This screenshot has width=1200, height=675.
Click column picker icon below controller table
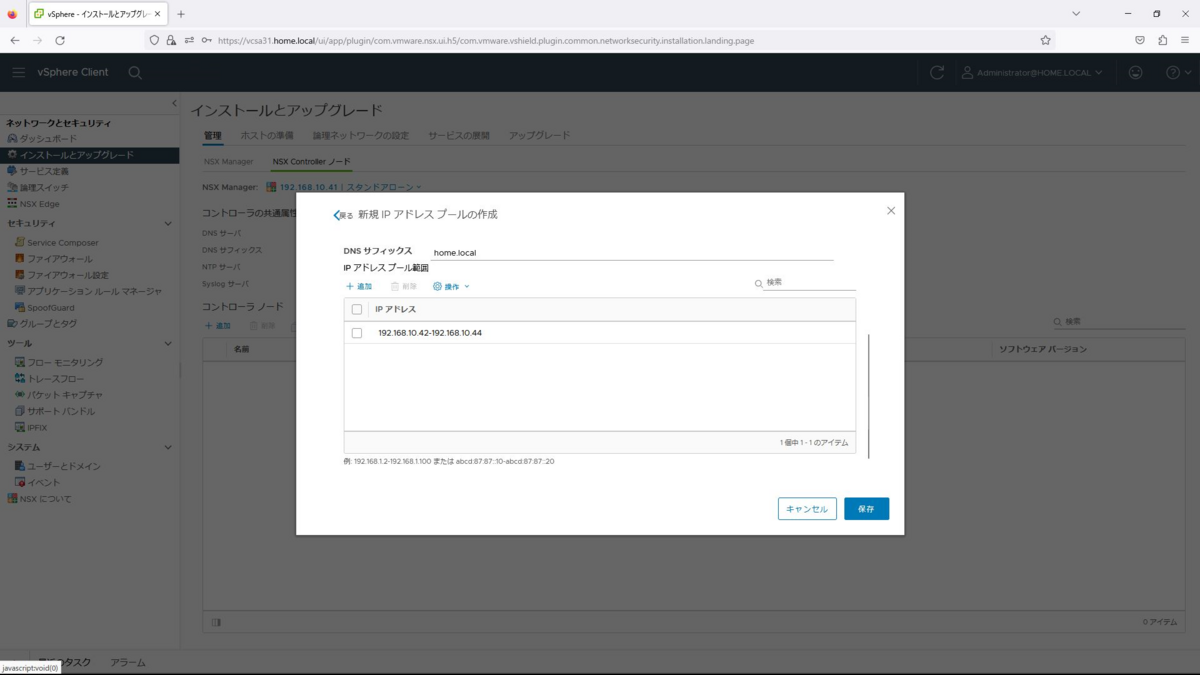point(216,622)
